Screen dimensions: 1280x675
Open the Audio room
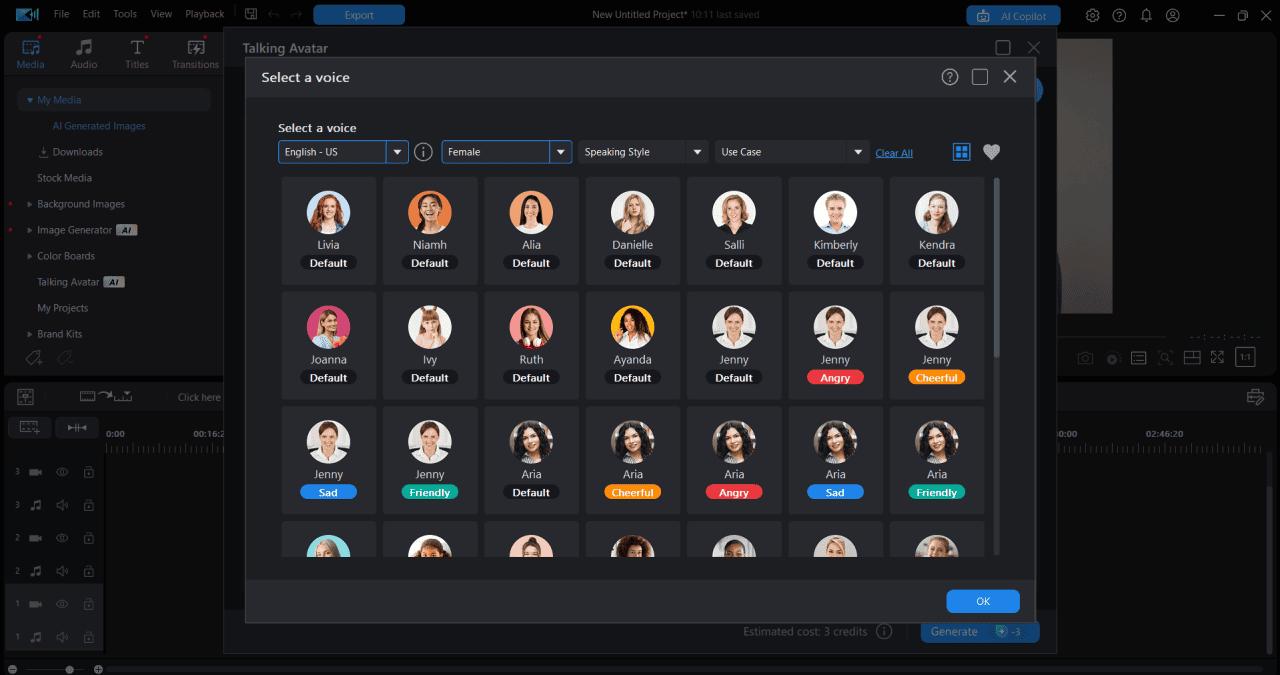click(84, 54)
